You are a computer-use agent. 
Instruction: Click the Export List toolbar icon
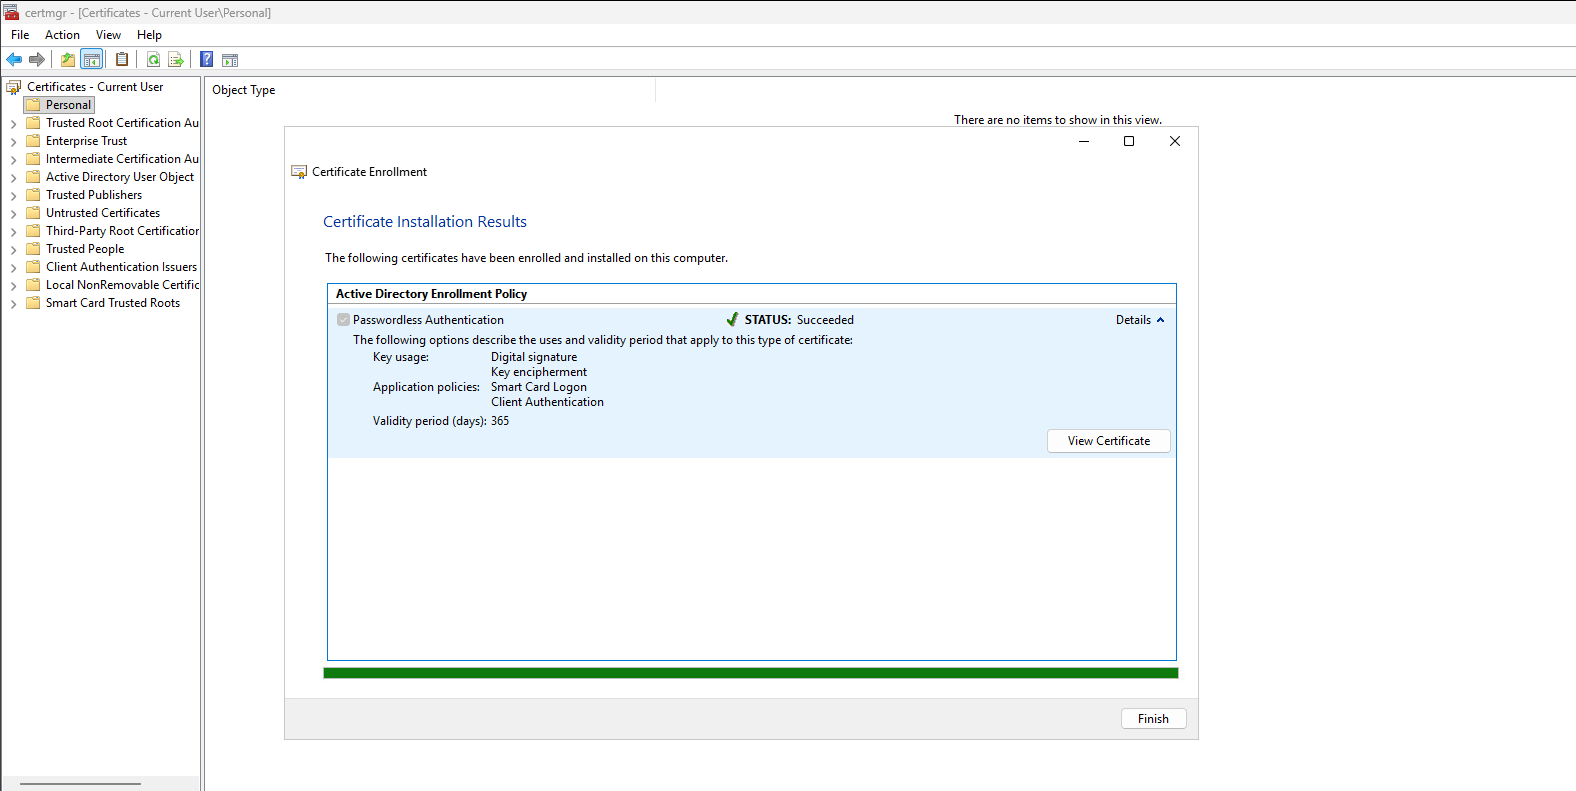coord(176,60)
